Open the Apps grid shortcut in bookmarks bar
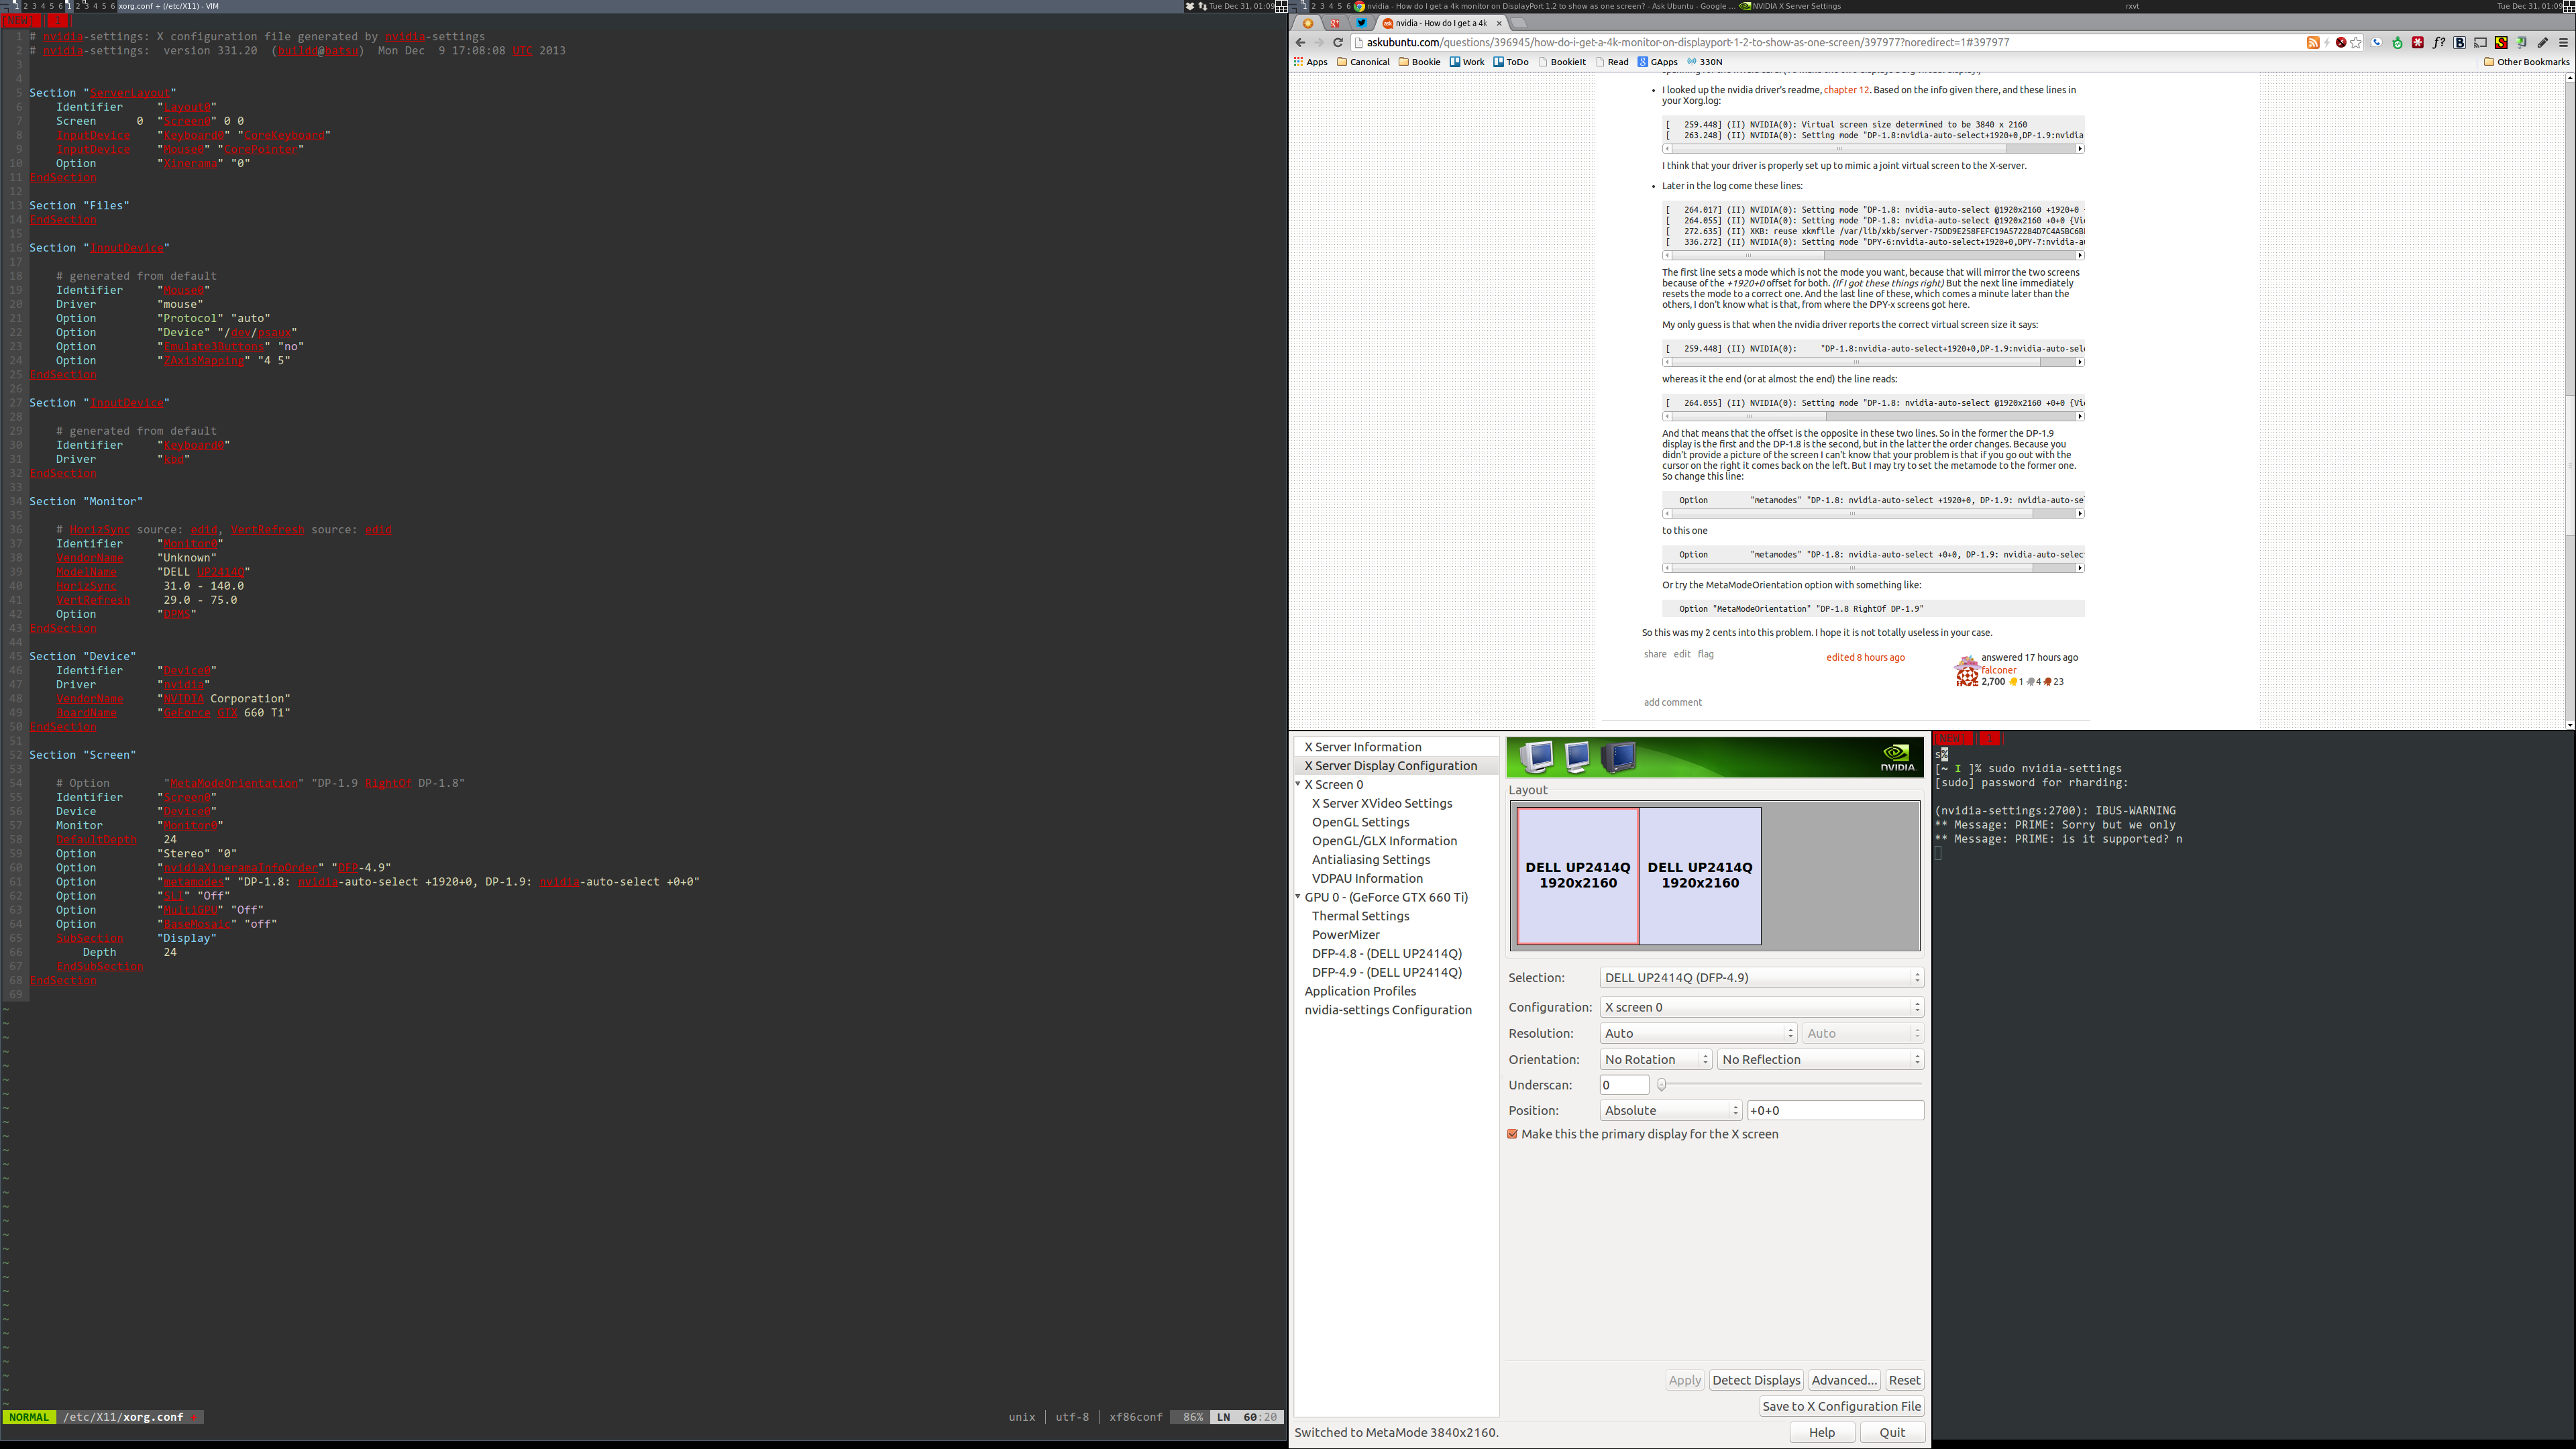Viewport: 2576px width, 1449px height. tap(1310, 62)
